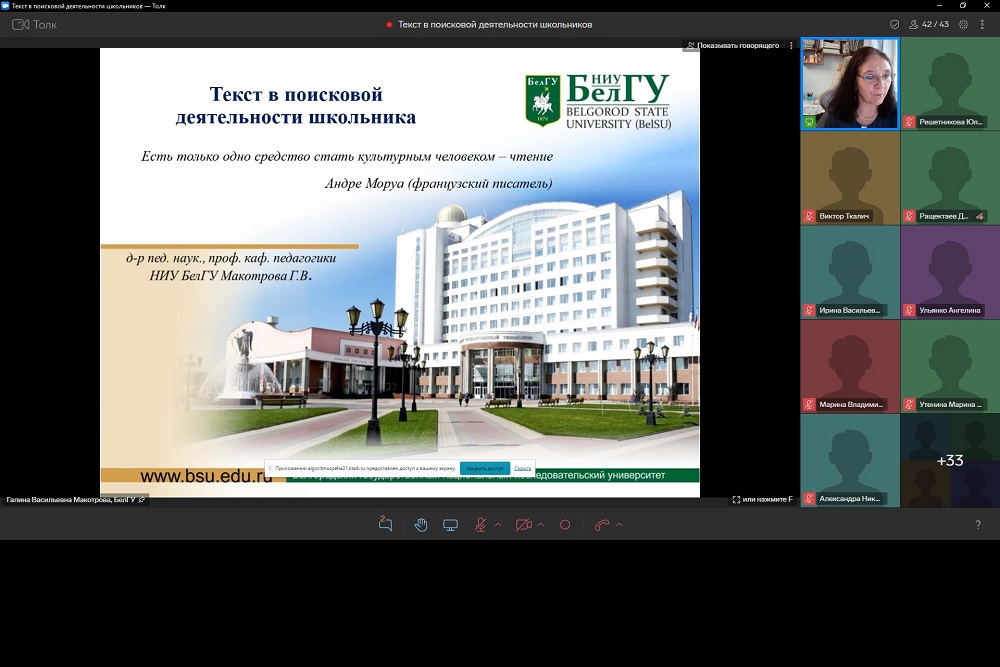Image resolution: width=1000 pixels, height=667 pixels.
Task: Turn on the camera
Action: coord(523,525)
